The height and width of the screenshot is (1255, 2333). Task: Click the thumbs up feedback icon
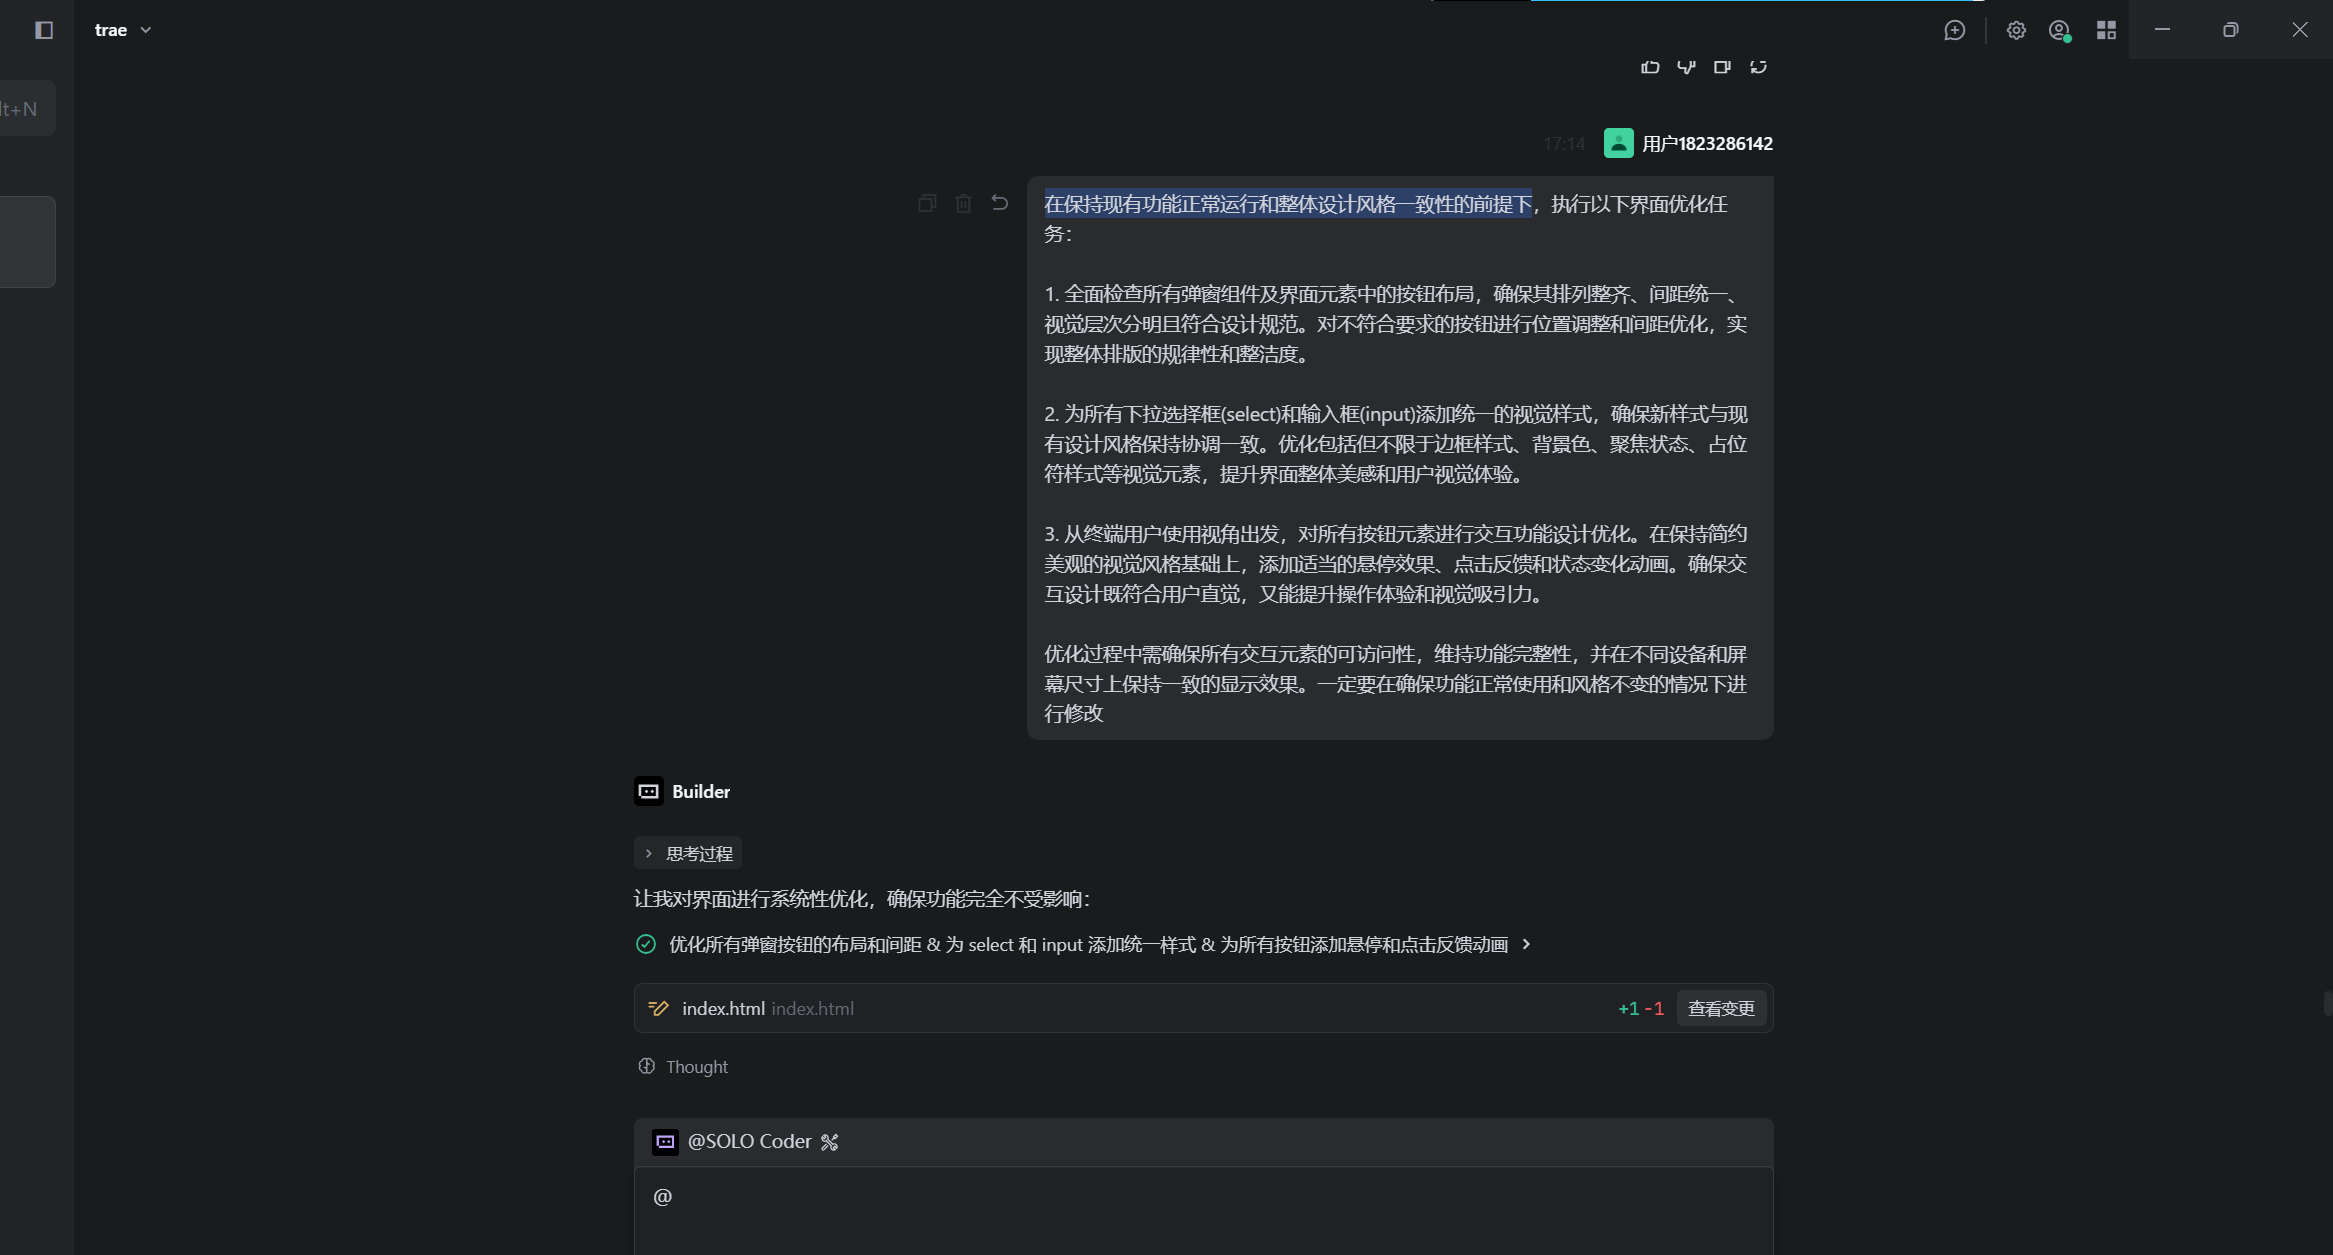[1650, 67]
